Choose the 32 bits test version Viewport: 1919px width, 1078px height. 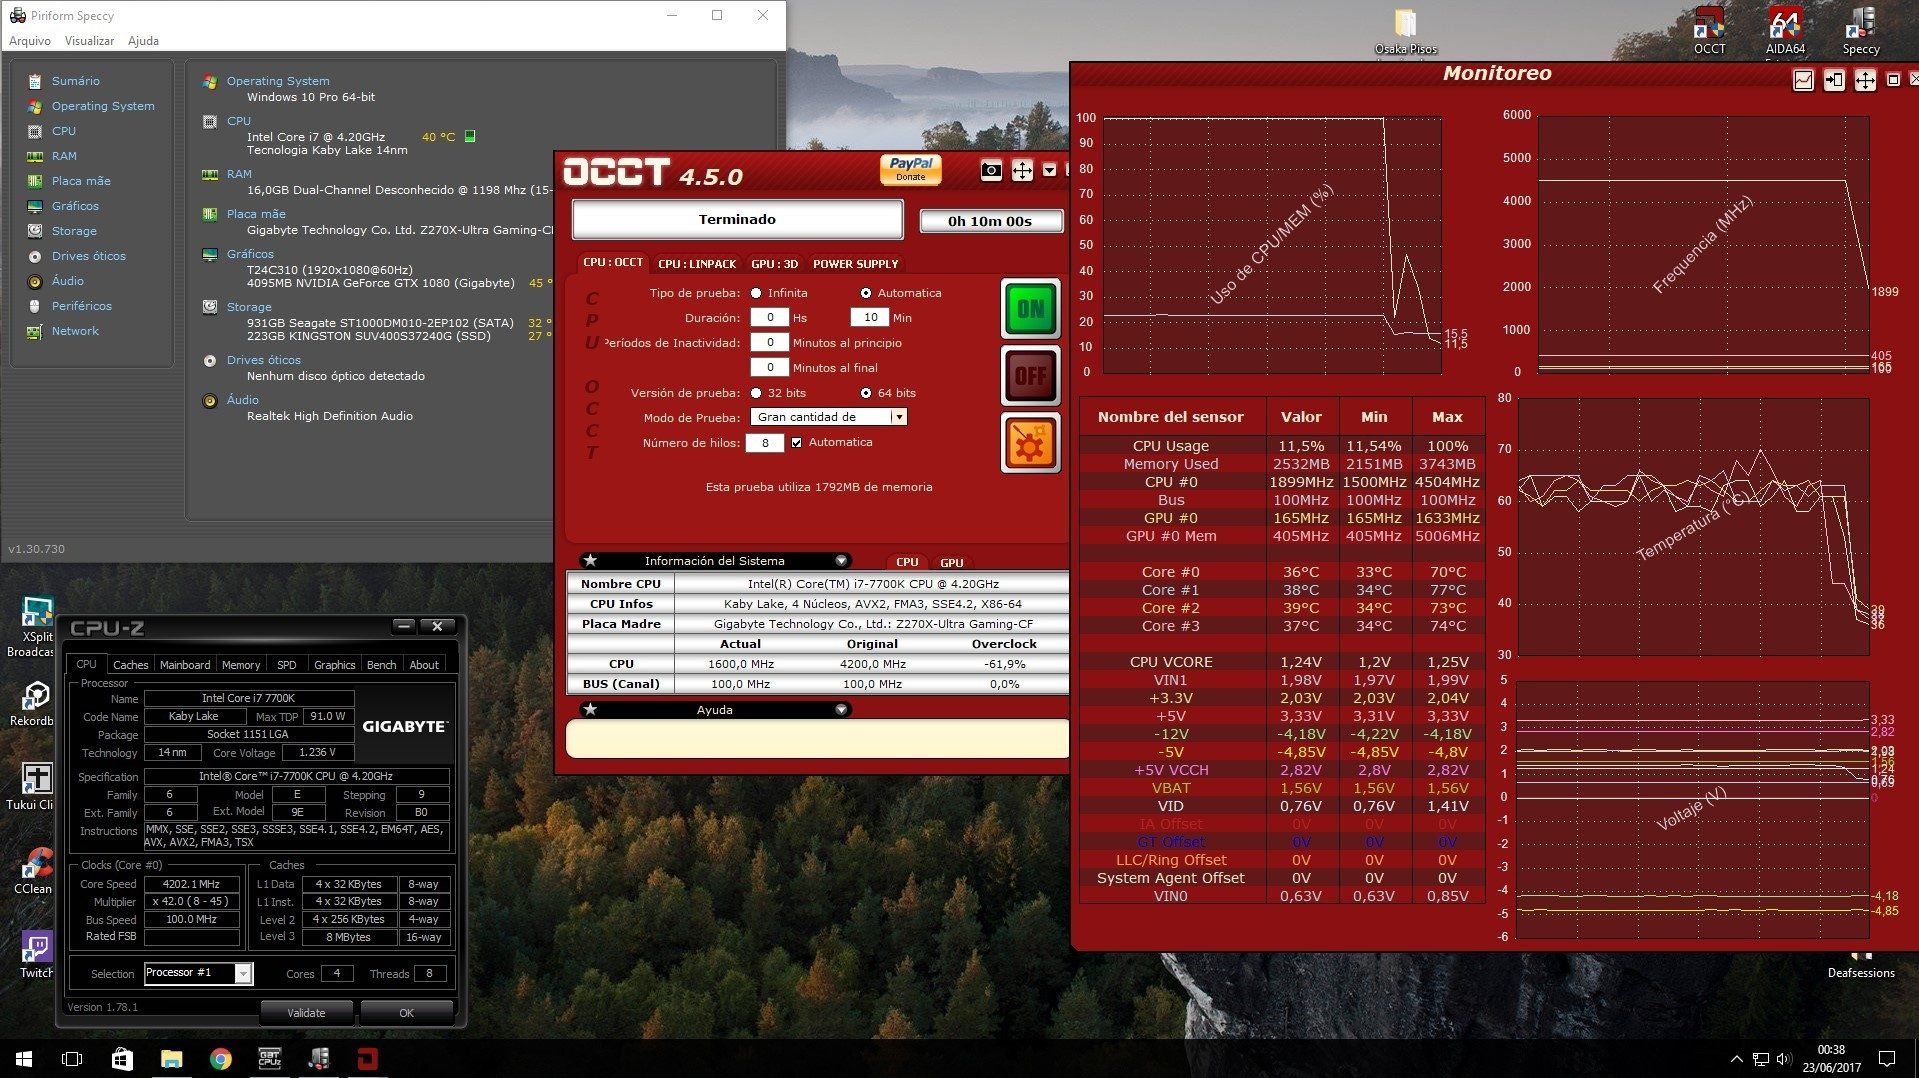coord(756,393)
